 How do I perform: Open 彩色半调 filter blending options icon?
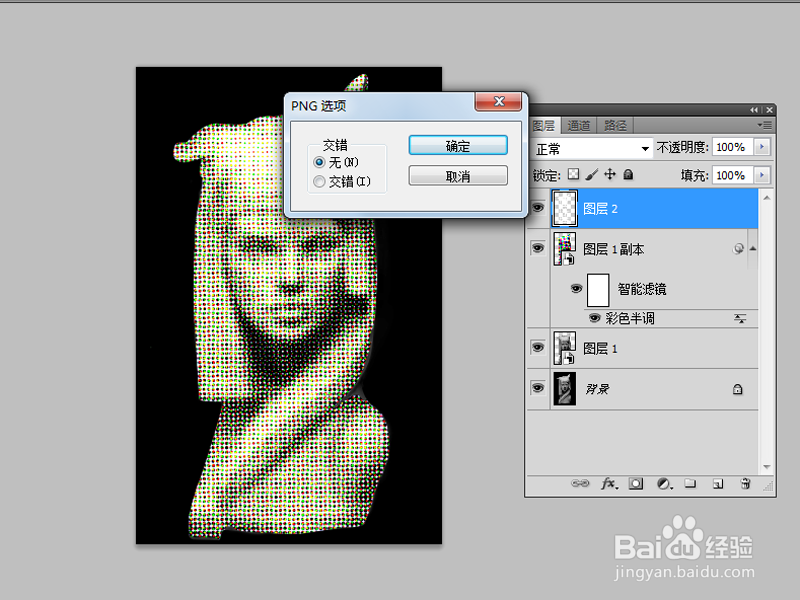740,318
